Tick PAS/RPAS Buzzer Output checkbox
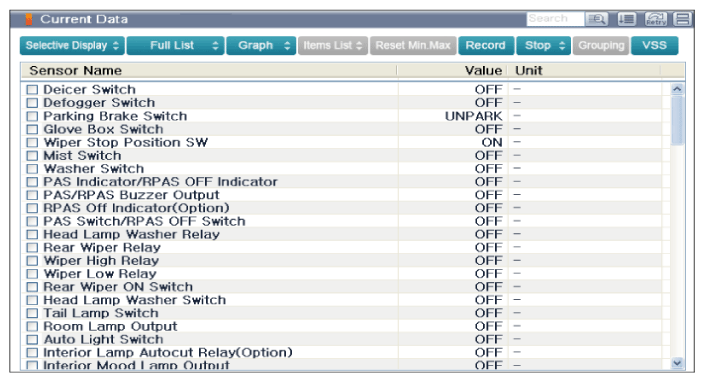 (x=32, y=195)
